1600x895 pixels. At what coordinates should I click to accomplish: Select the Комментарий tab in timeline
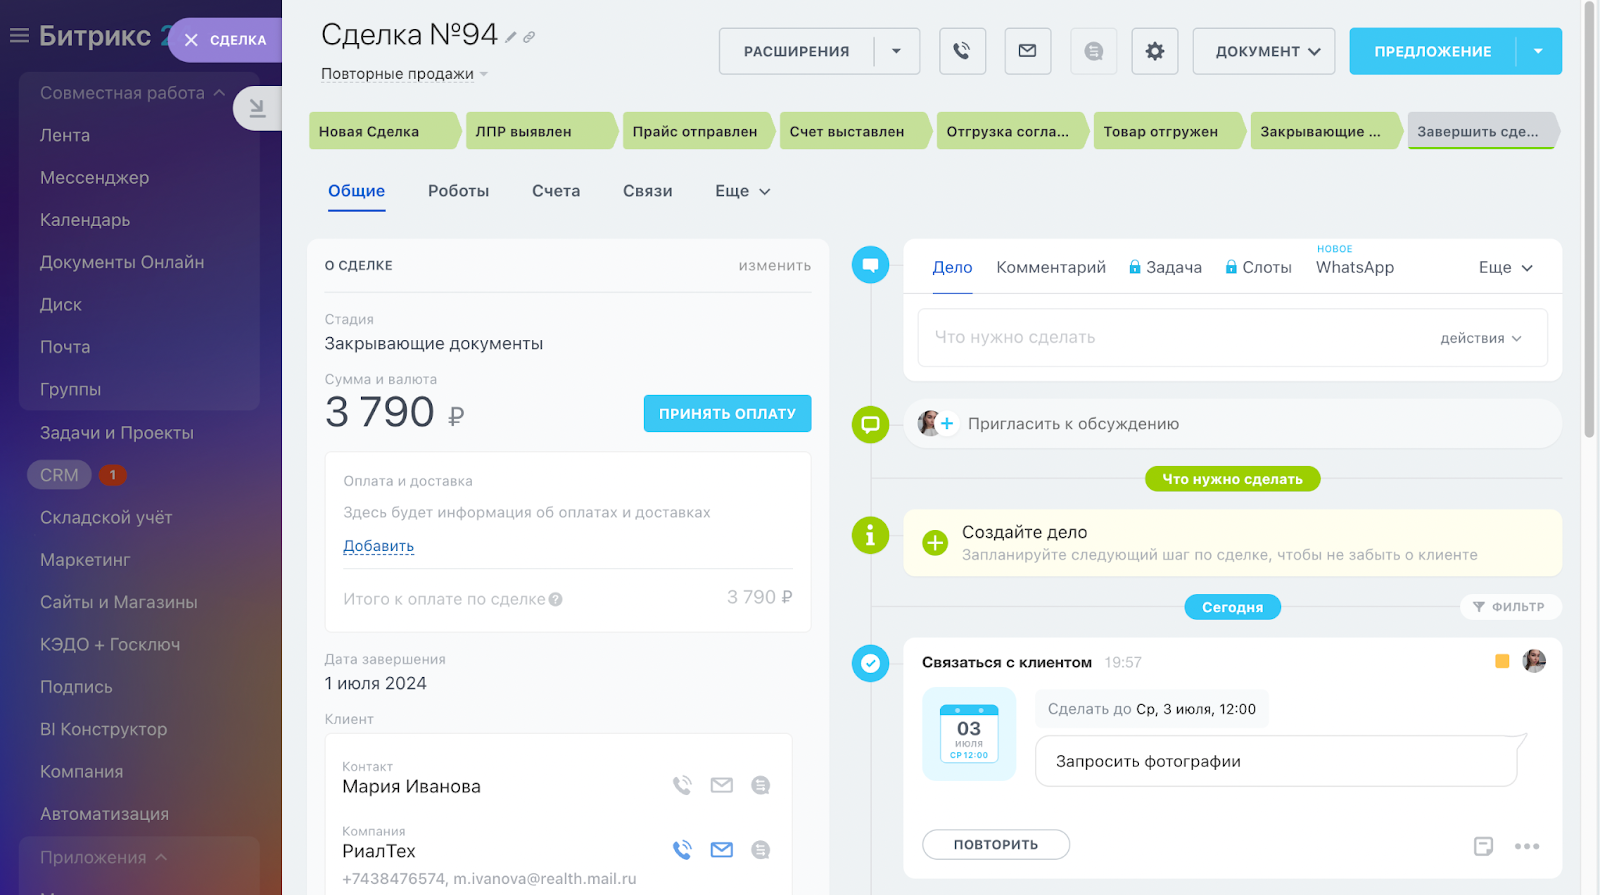click(x=1051, y=267)
